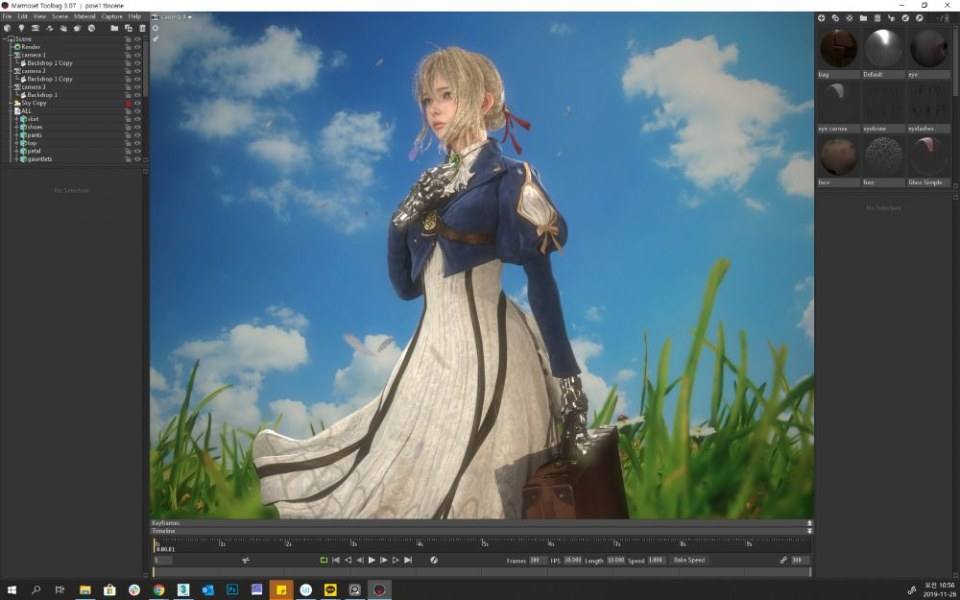960x600 pixels.
Task: Select the Render object in scene tree
Action: tap(31, 47)
